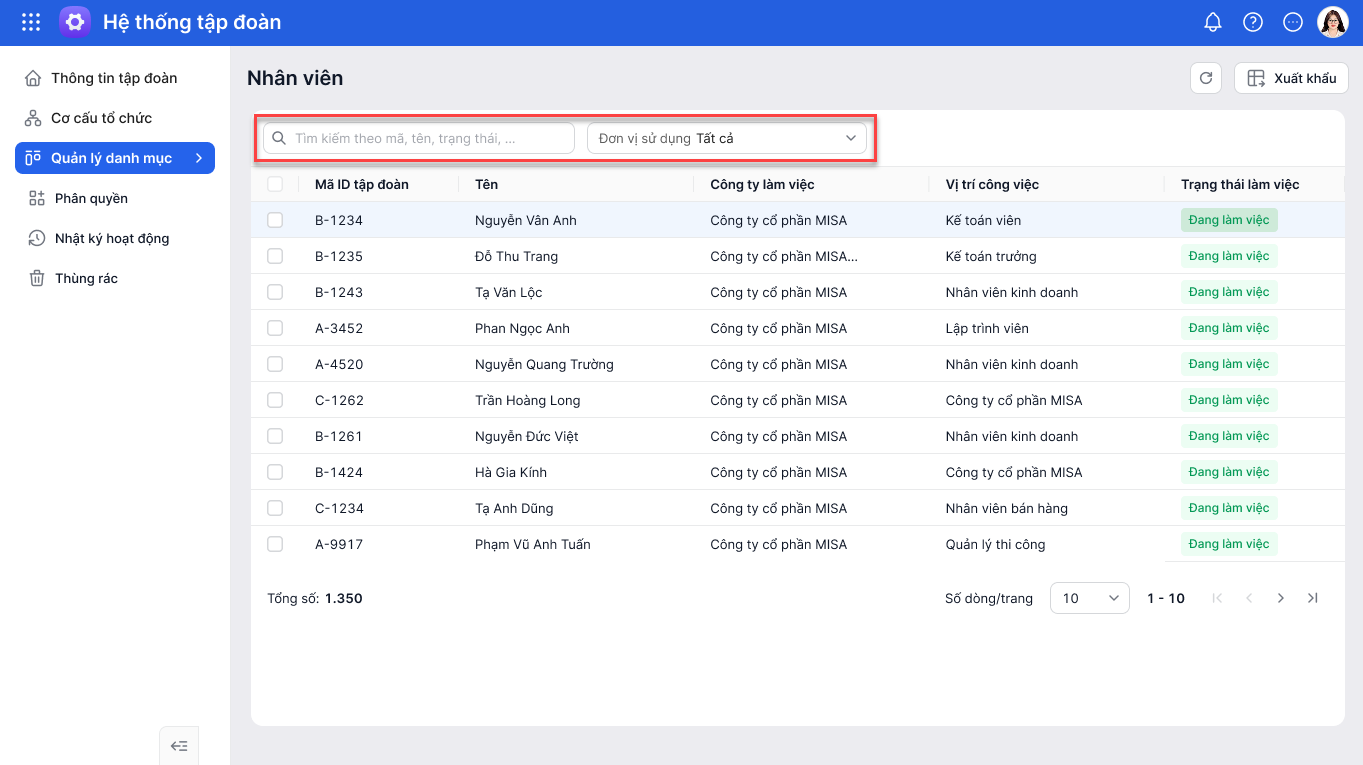Viewport: 1363px width, 765px height.
Task: Open the help question mark icon
Action: pyautogui.click(x=1253, y=22)
